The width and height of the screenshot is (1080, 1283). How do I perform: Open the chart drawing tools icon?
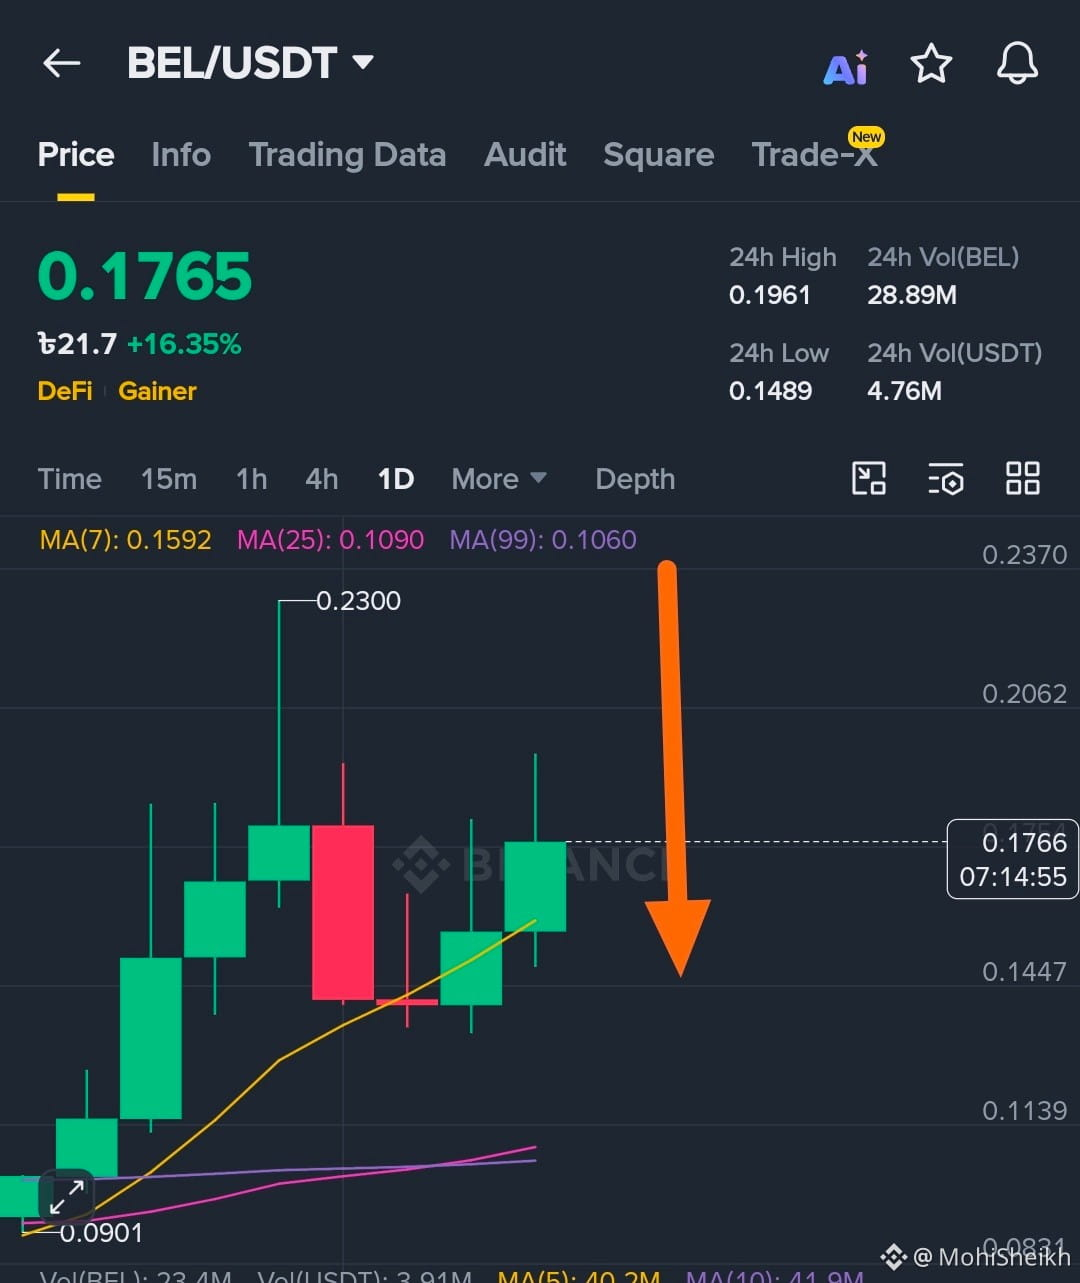point(868,478)
